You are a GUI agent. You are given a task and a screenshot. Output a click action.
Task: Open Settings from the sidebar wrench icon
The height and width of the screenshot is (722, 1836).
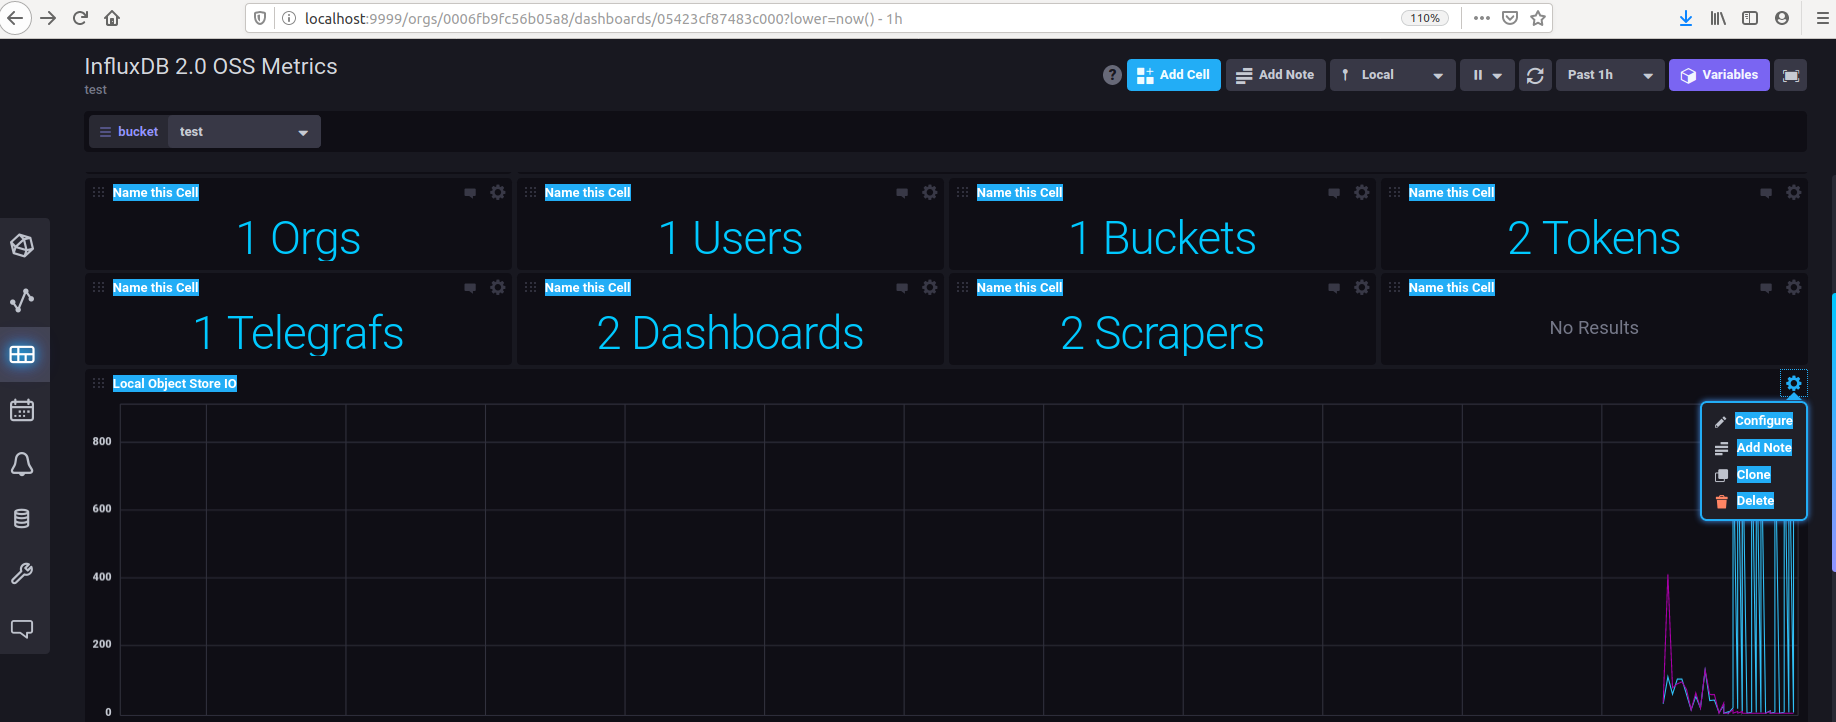(22, 573)
